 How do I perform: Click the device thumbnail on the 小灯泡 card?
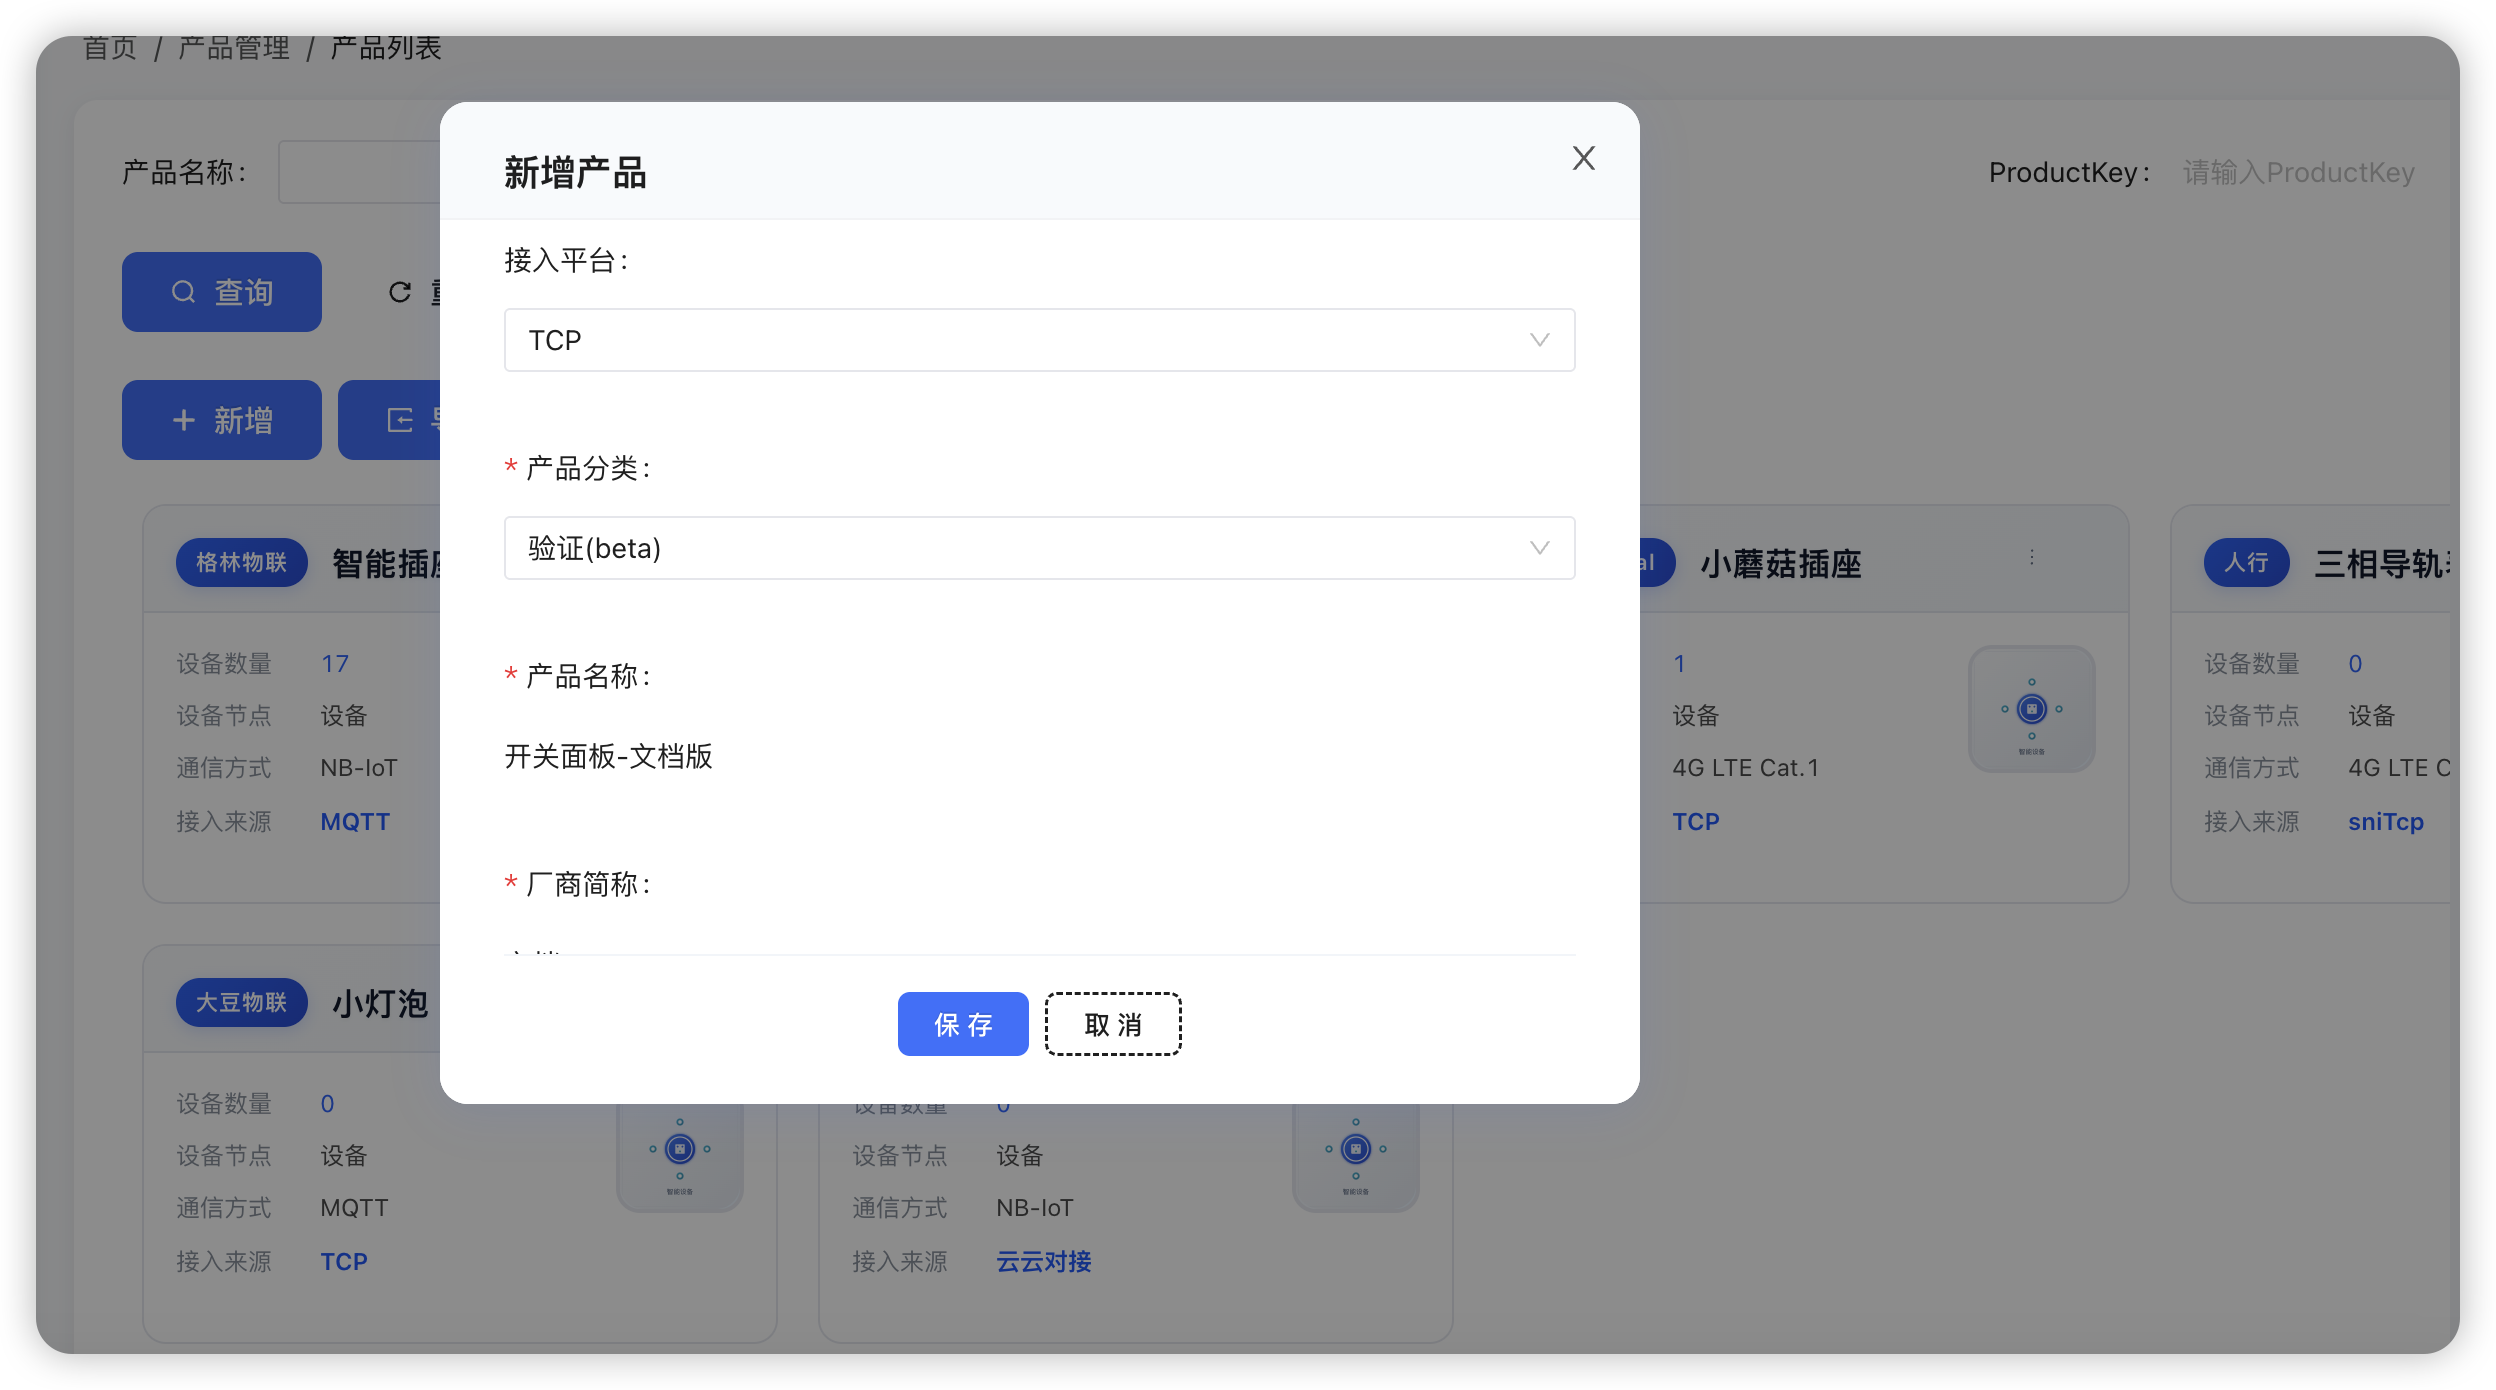click(680, 1150)
